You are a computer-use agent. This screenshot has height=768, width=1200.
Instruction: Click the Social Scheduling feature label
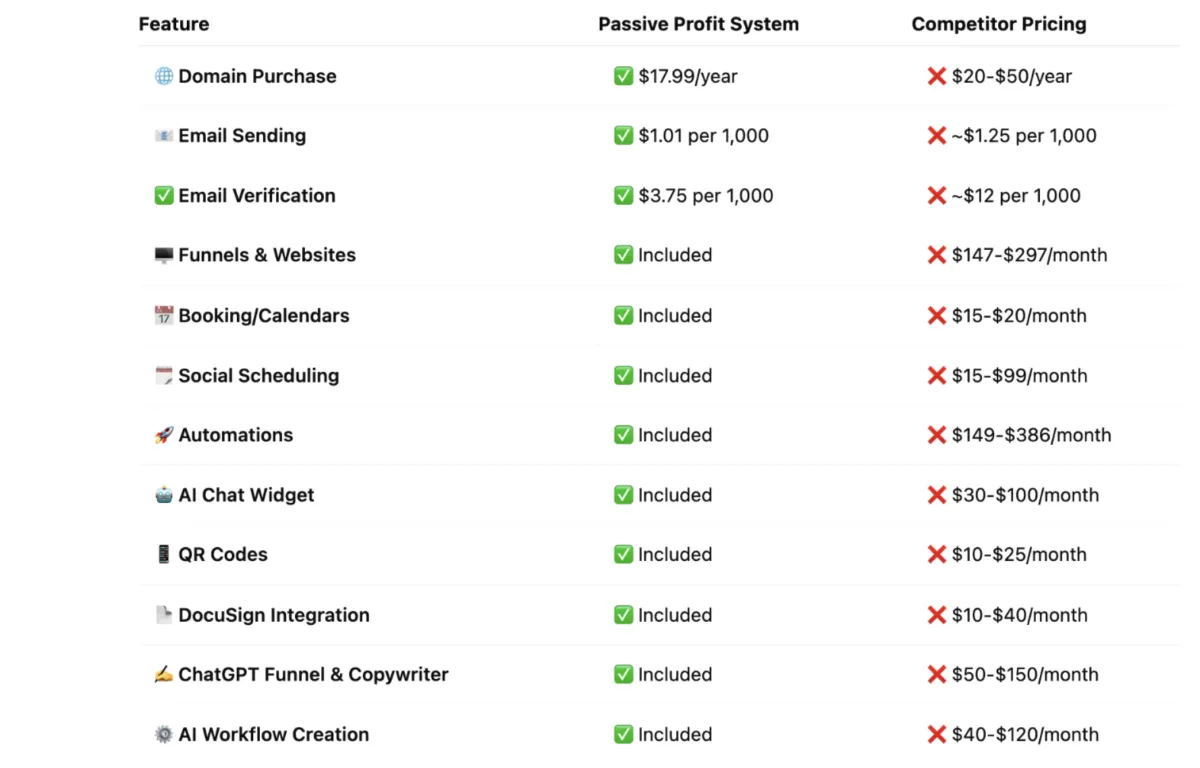(x=259, y=376)
